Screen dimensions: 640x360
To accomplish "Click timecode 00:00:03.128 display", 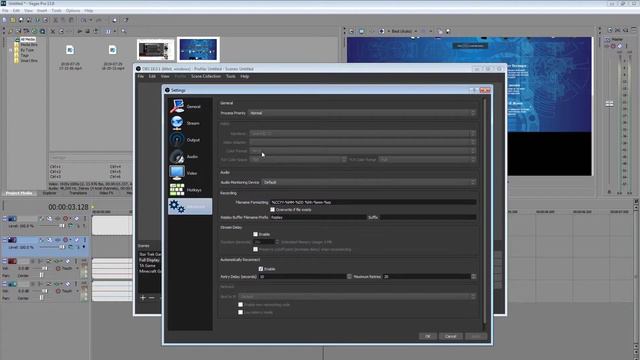I will coord(68,207).
